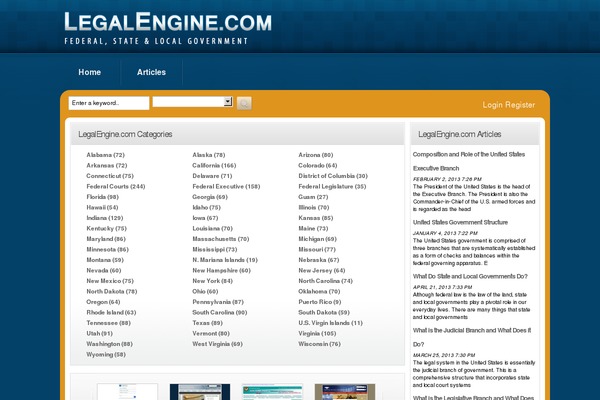Focus the 'Enter a keyword' search field
Viewport: 600px width, 400px height.
point(109,103)
